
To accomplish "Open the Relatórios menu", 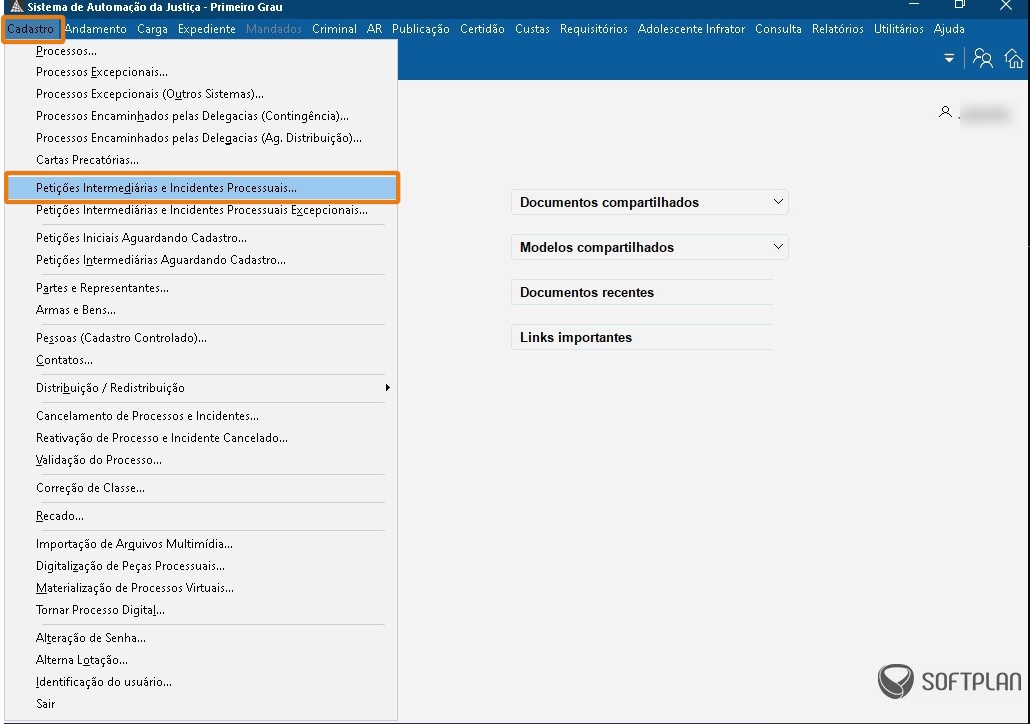I will click(837, 29).
